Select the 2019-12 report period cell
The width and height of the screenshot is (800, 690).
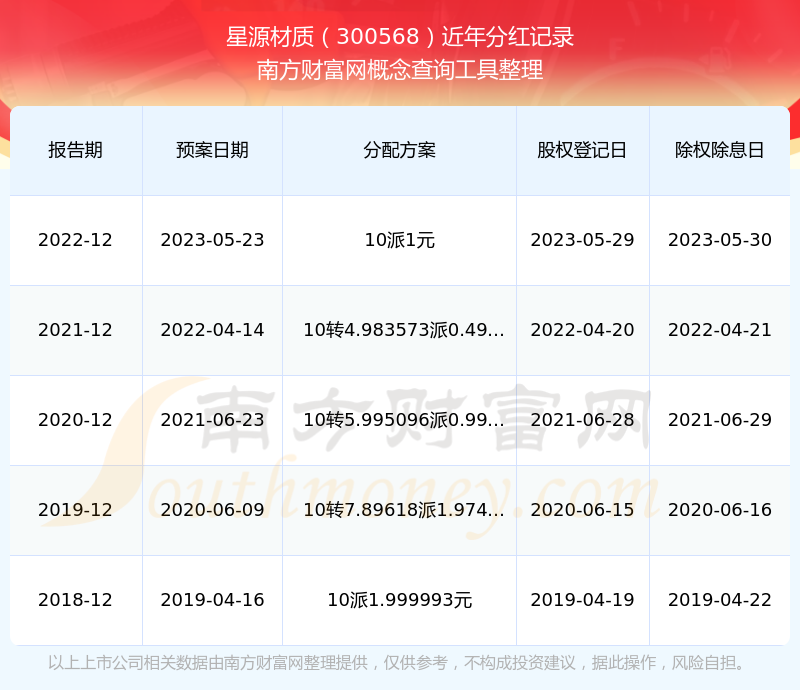76,509
